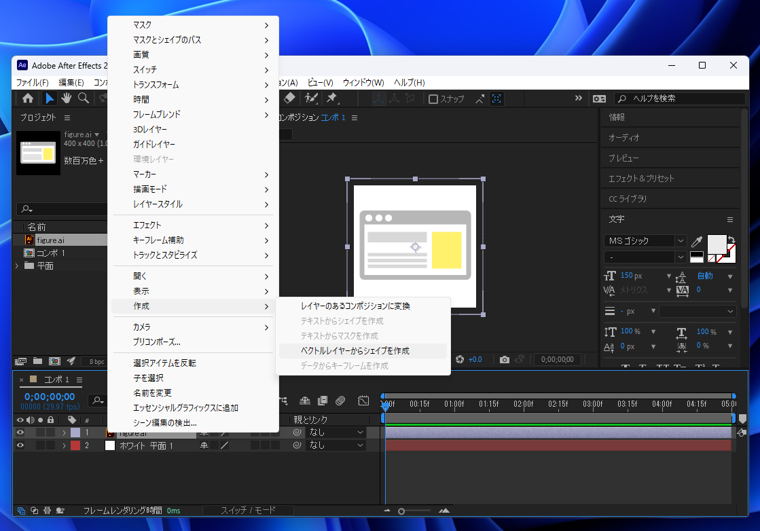Screen dimensions: 760x531
Task: Click the blue snap bounding-box icon
Action: click(497, 99)
